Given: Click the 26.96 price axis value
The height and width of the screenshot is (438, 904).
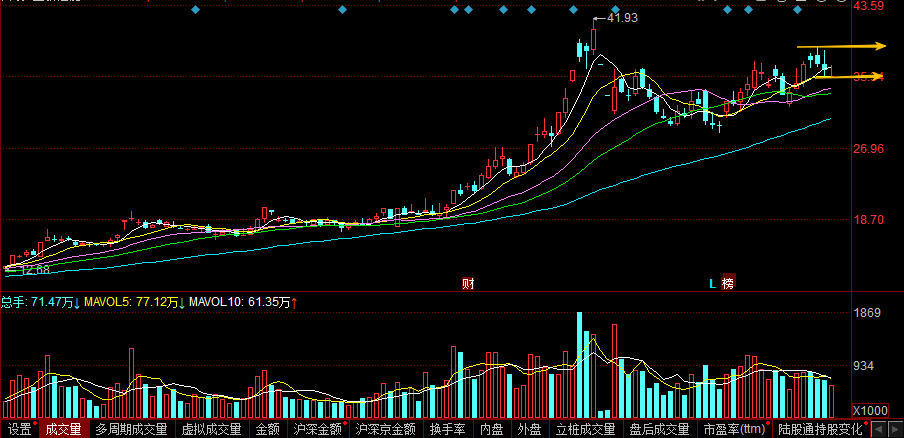Looking at the screenshot, I should click(869, 149).
